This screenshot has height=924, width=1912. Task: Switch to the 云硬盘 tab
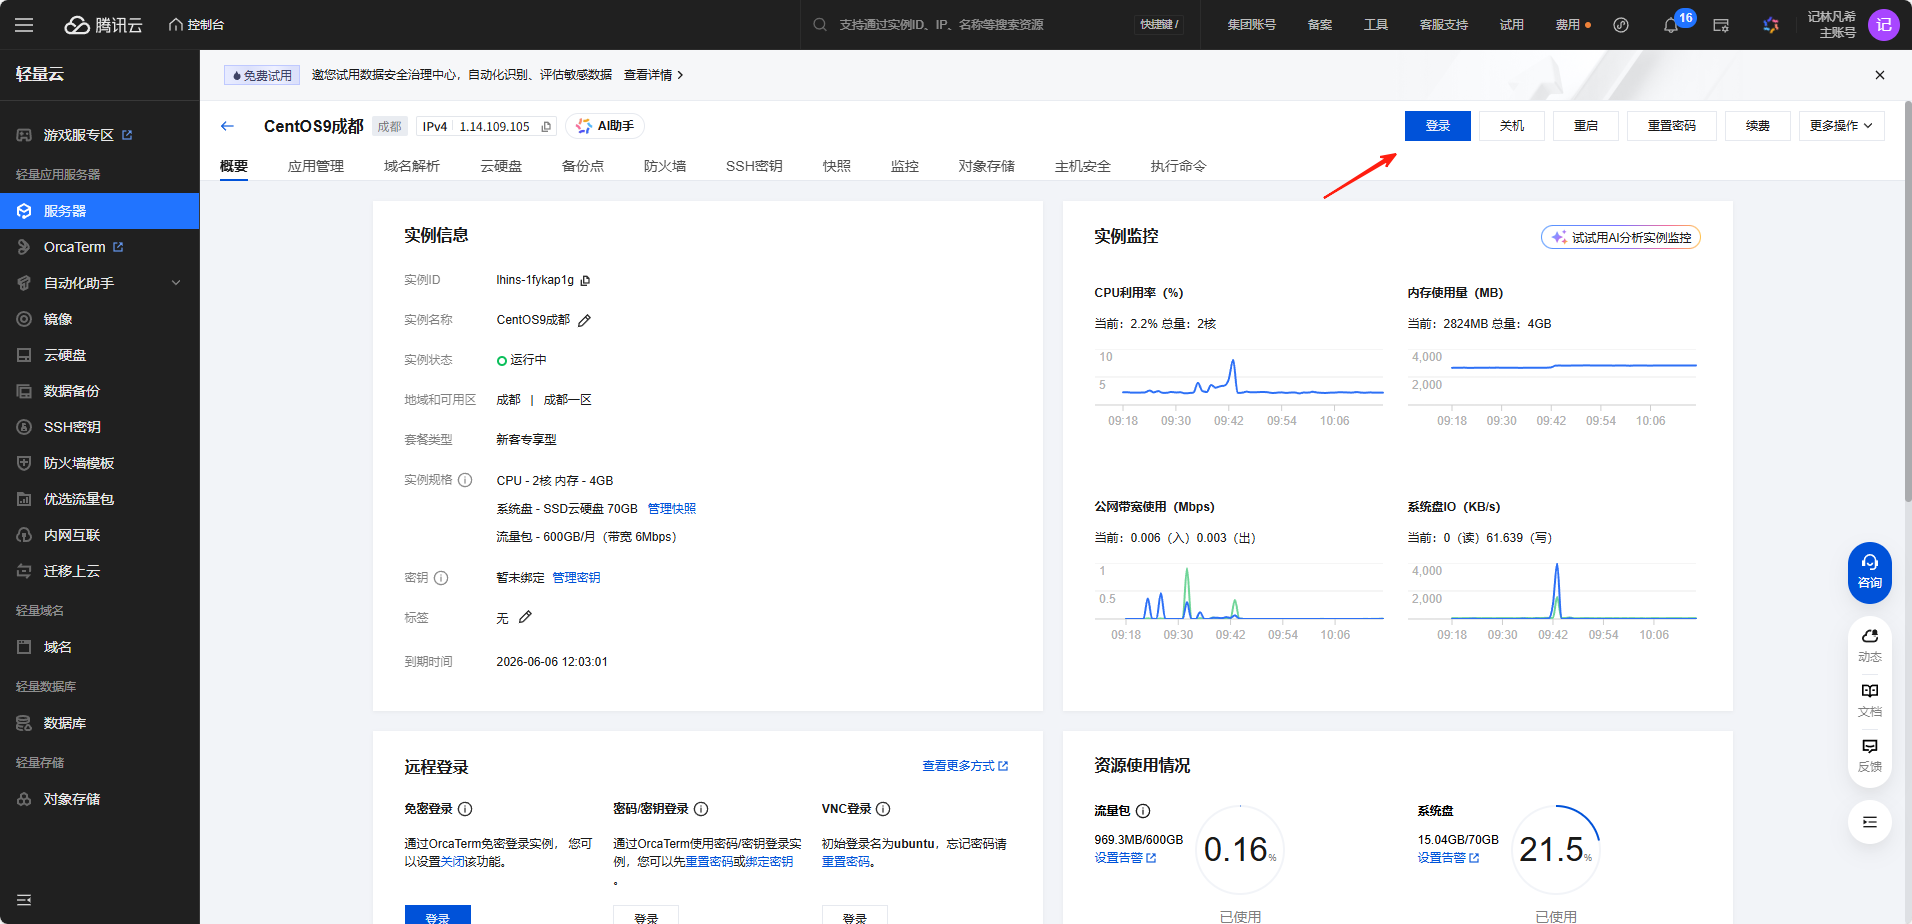pos(501,166)
